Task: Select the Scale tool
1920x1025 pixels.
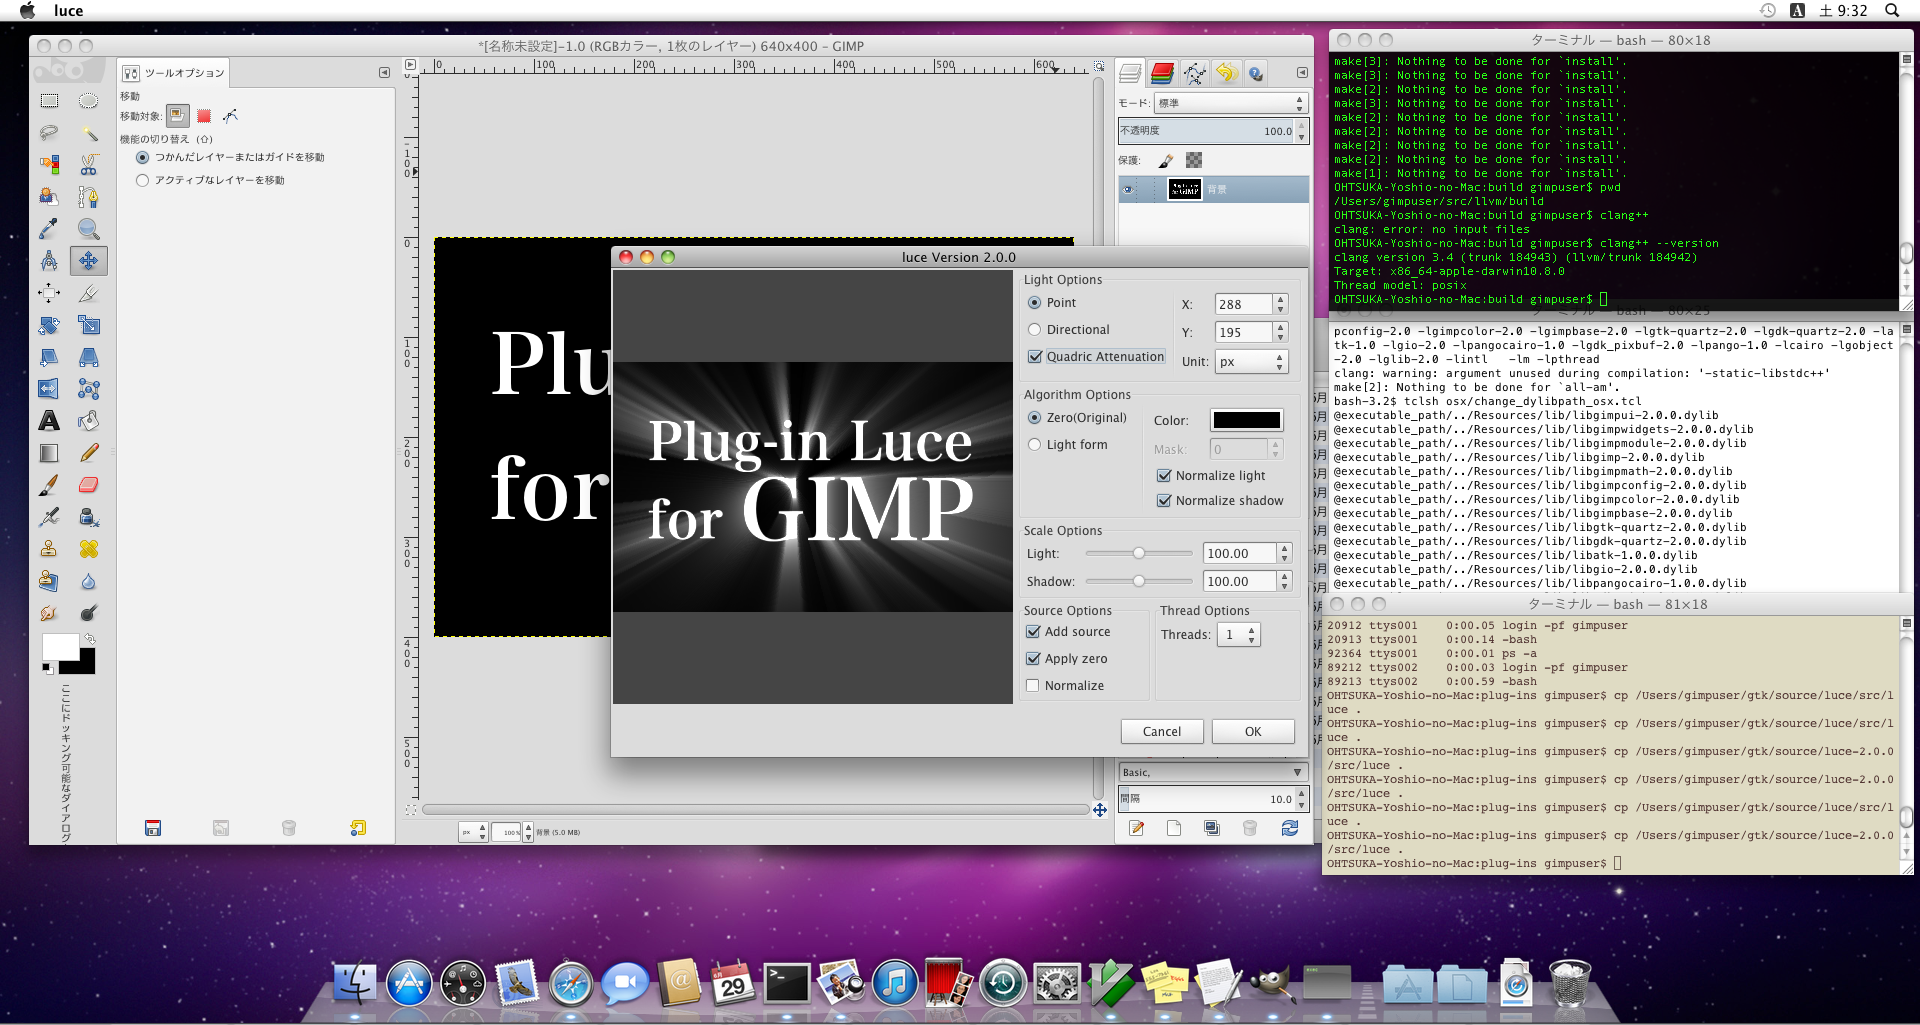Action: [88, 325]
